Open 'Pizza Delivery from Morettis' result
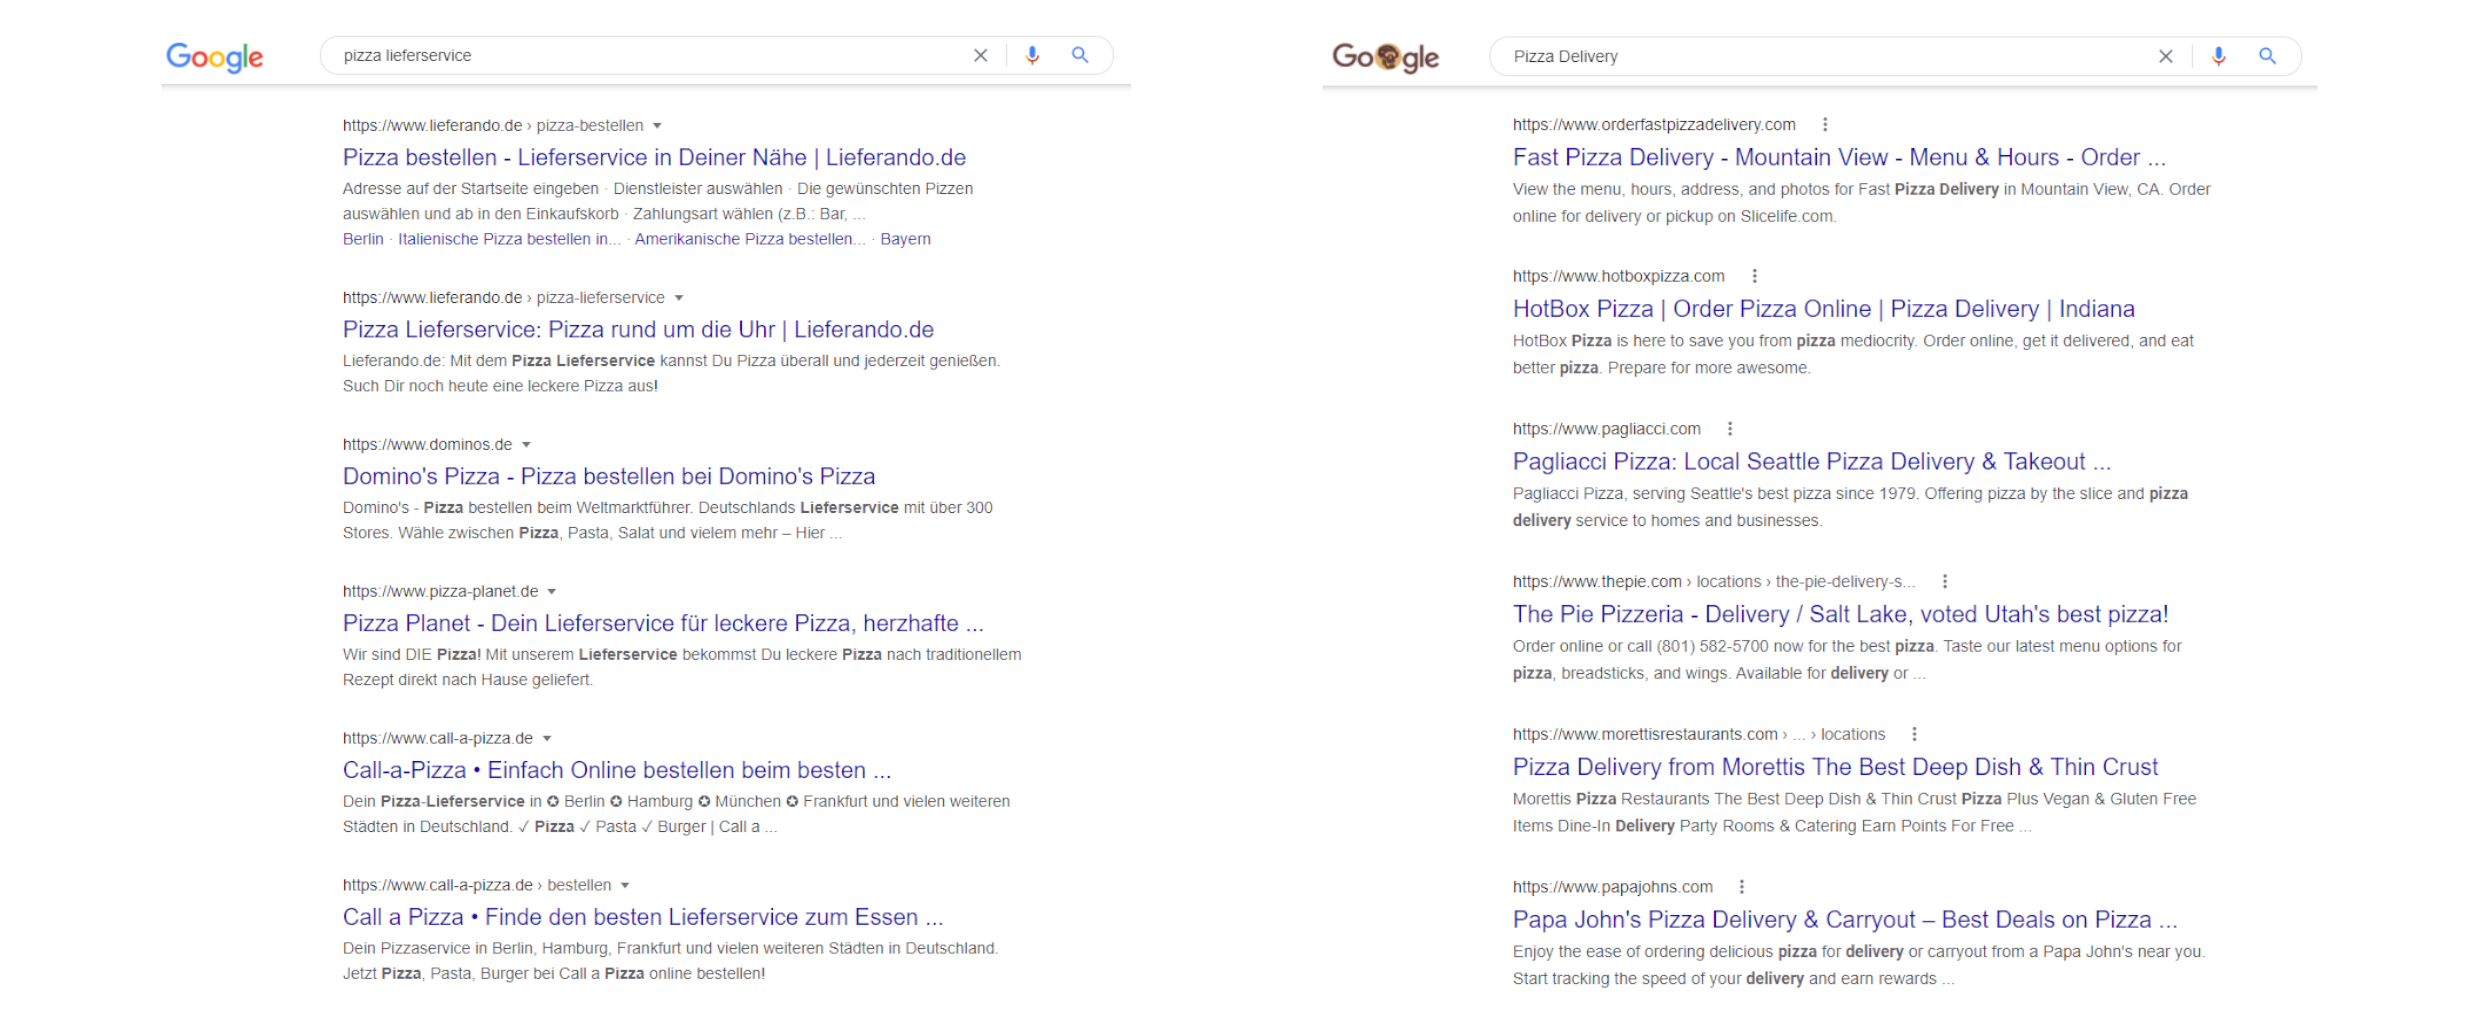The height and width of the screenshot is (1028, 2480). tap(1835, 768)
